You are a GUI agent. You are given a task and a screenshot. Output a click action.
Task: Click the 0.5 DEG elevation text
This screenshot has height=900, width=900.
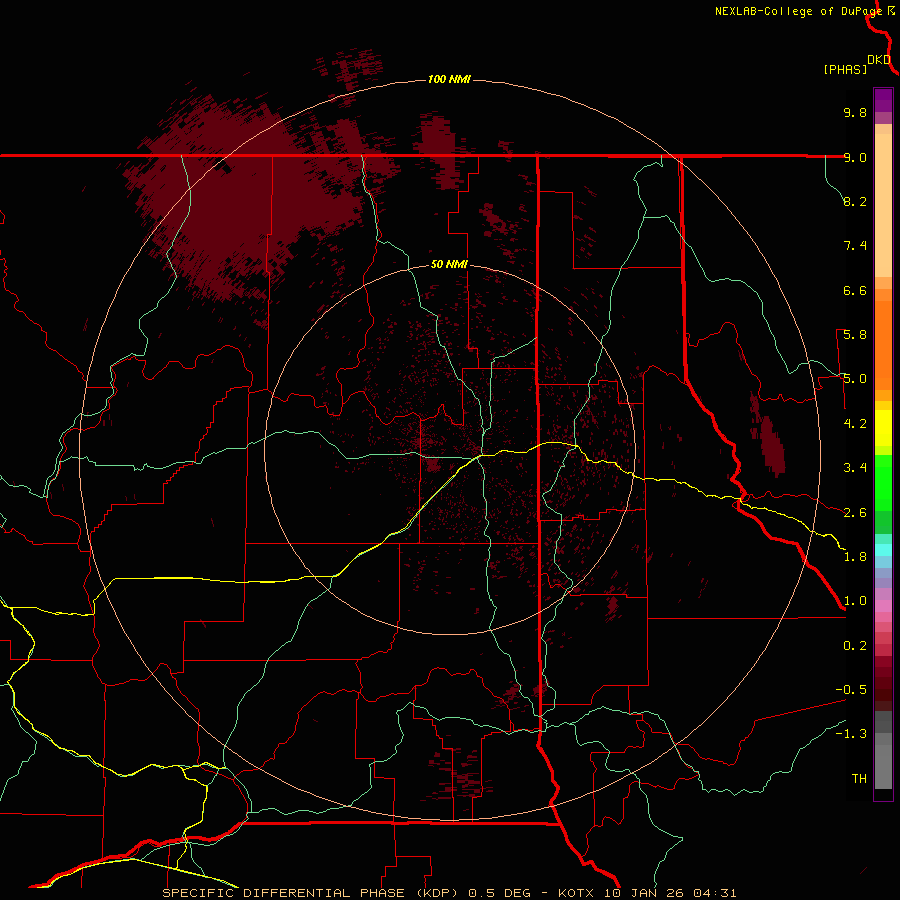[500, 893]
